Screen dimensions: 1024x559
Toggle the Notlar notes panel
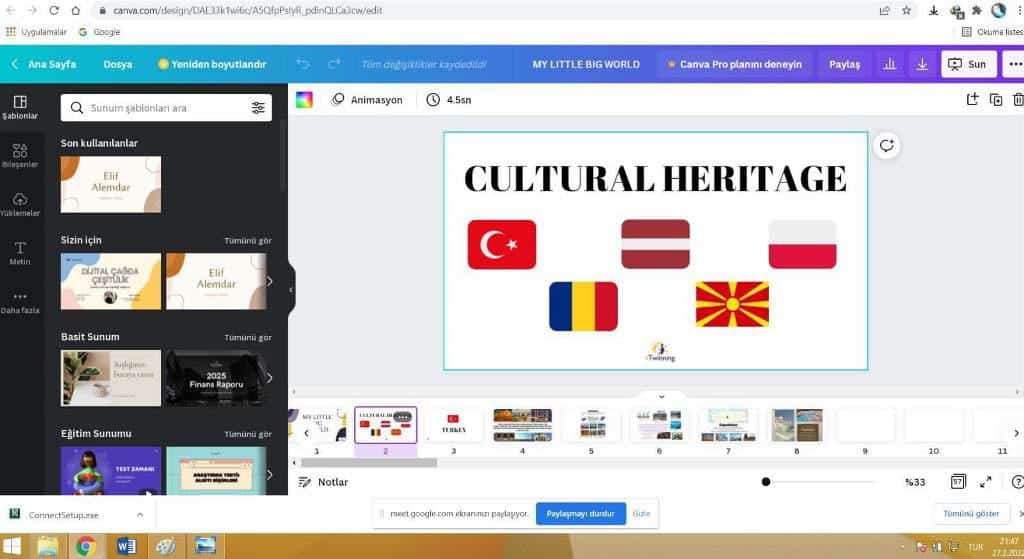(324, 482)
